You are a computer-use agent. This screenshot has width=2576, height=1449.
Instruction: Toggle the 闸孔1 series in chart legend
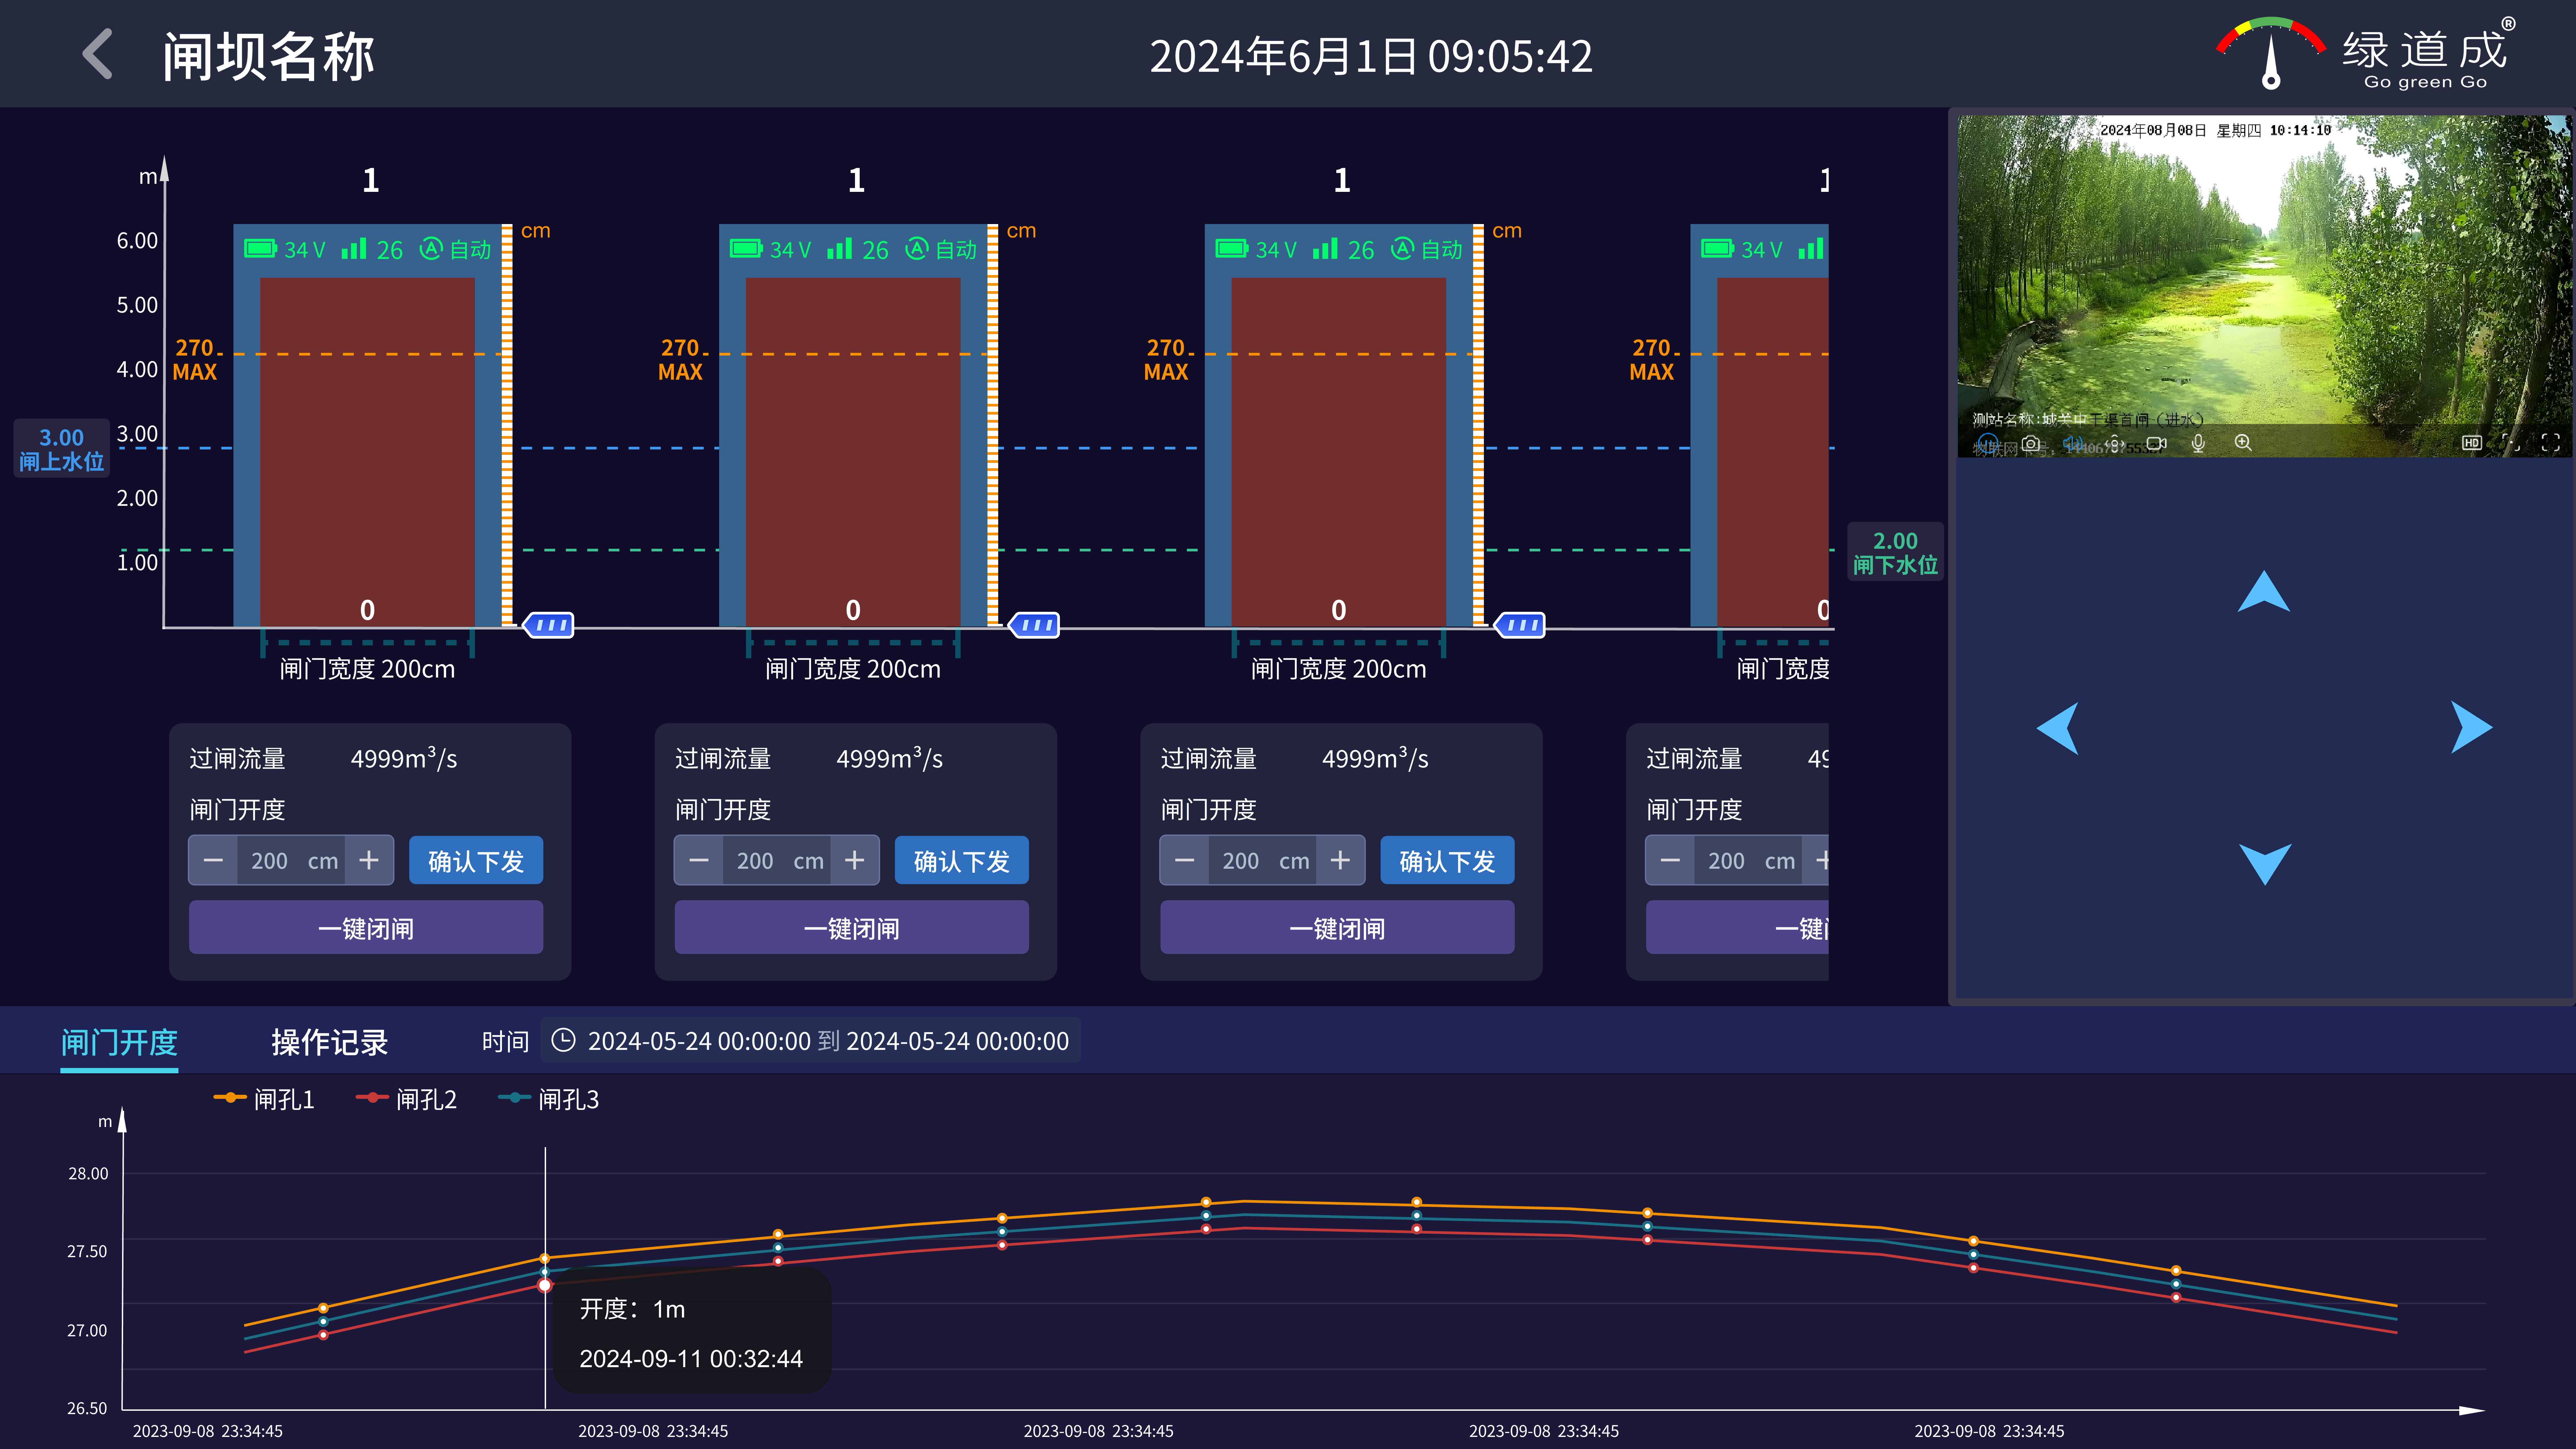264,1099
